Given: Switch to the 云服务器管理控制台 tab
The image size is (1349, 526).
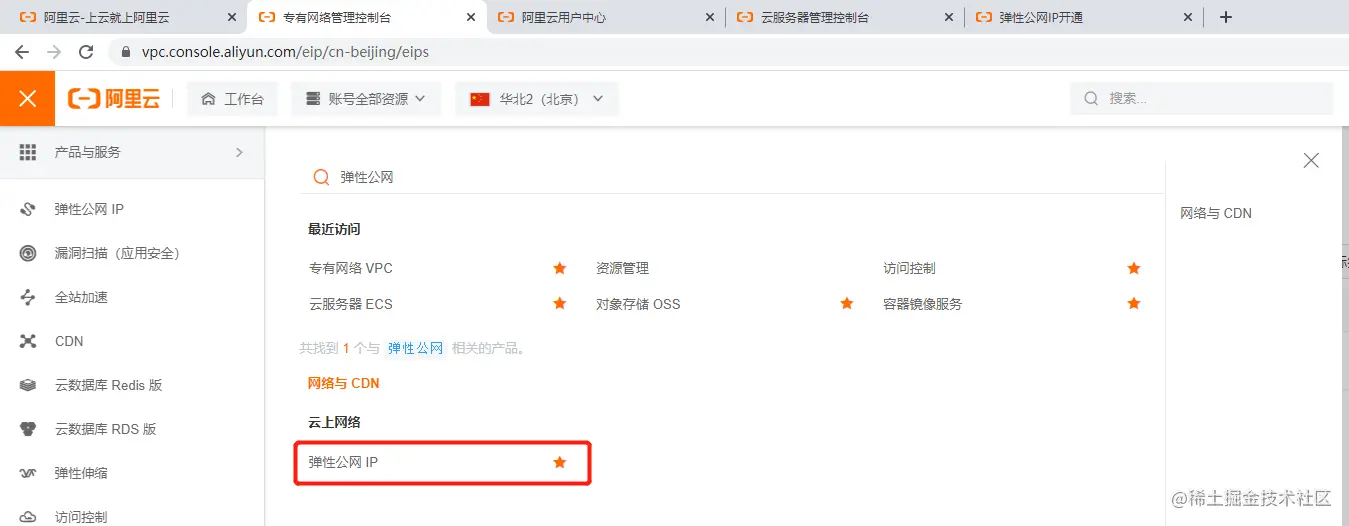Looking at the screenshot, I should point(844,17).
